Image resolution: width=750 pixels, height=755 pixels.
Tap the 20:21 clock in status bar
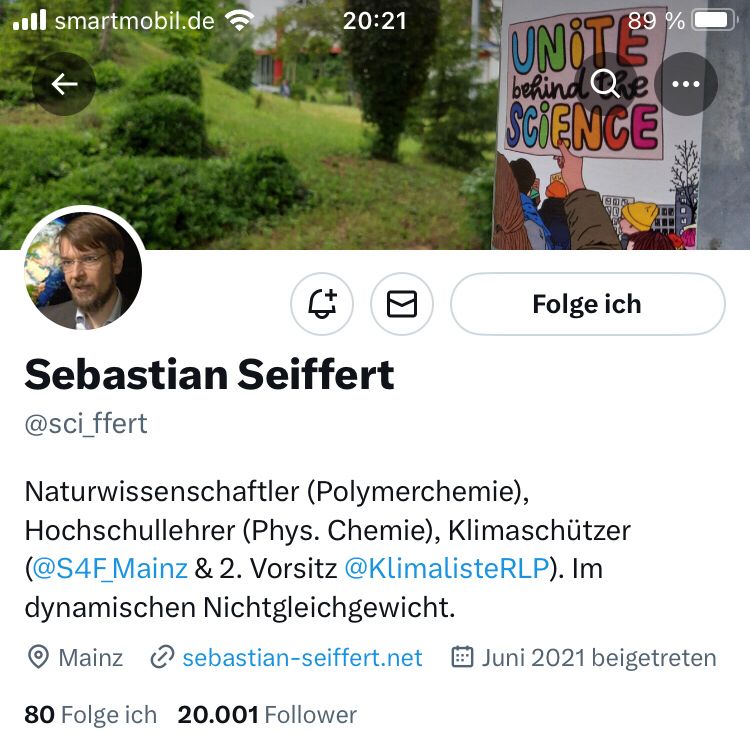[x=375, y=21]
